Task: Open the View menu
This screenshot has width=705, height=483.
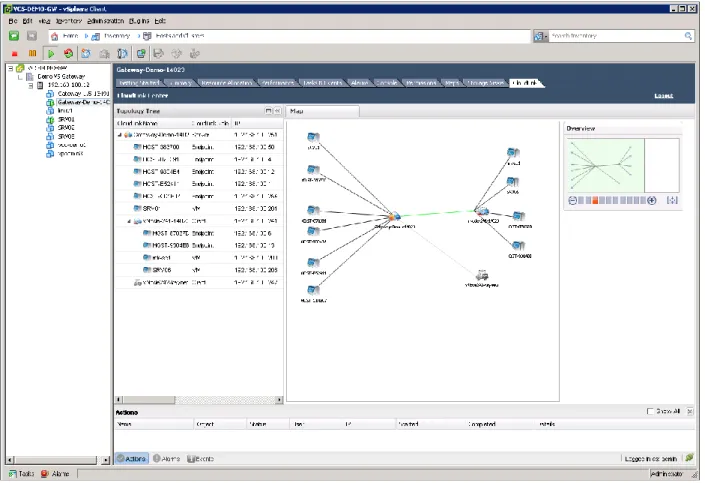Action: pyautogui.click(x=44, y=21)
